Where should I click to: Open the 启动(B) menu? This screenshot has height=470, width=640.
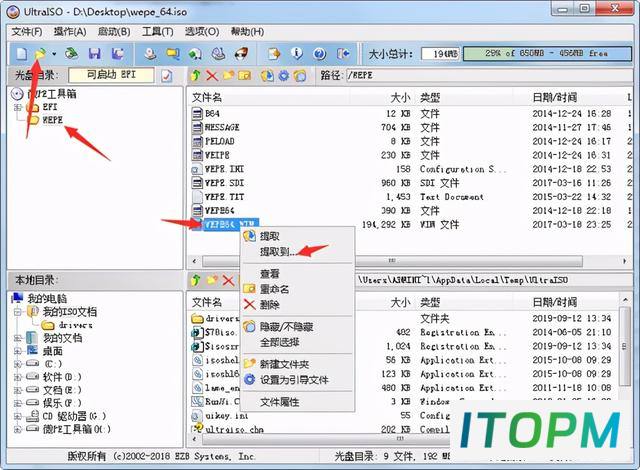[x=114, y=31]
